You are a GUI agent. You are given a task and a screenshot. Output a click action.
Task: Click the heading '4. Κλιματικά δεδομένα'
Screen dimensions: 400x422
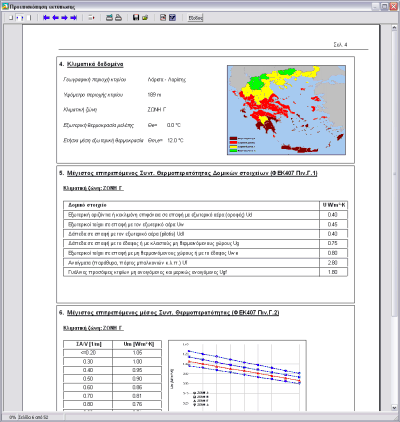[91, 64]
